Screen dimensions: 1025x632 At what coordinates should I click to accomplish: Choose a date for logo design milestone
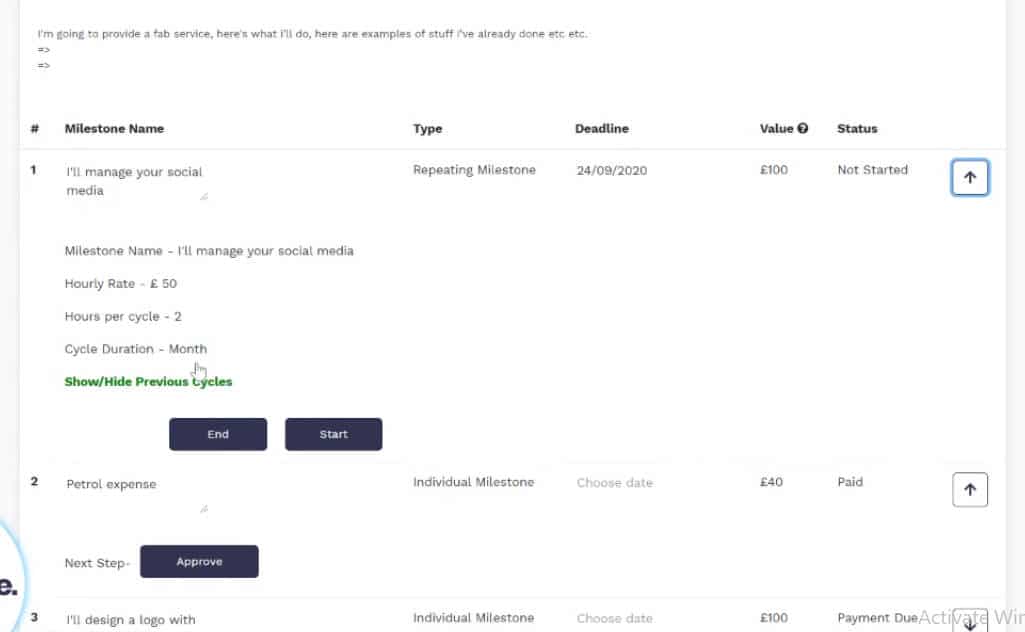click(614, 618)
